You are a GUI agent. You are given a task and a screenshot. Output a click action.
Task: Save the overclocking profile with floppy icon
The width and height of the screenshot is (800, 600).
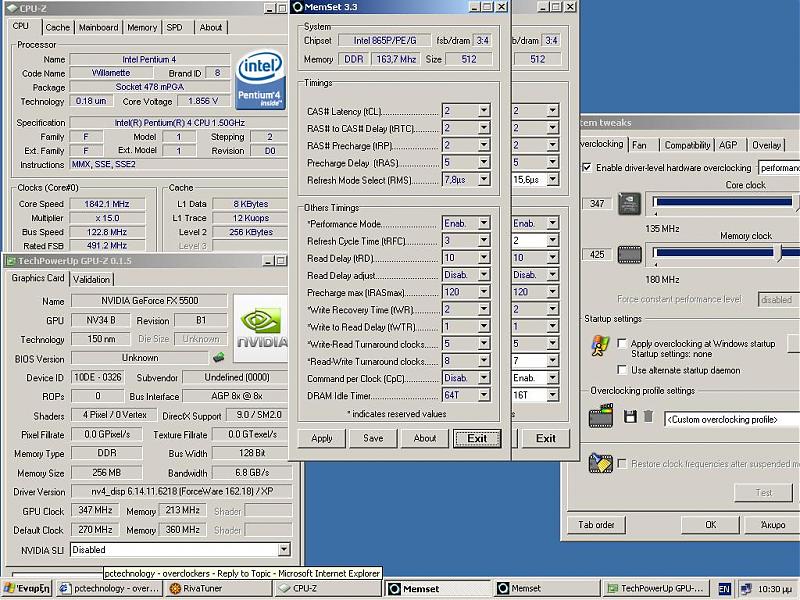(x=630, y=416)
